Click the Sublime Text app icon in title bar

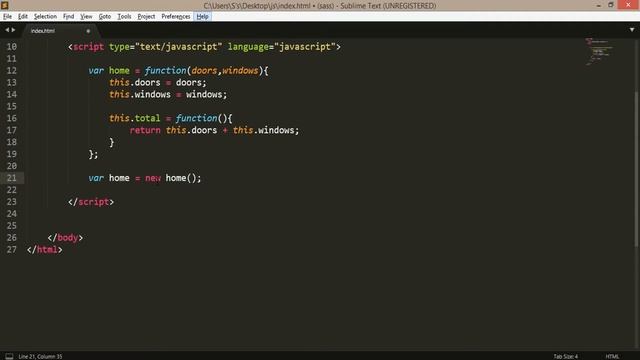4,5
